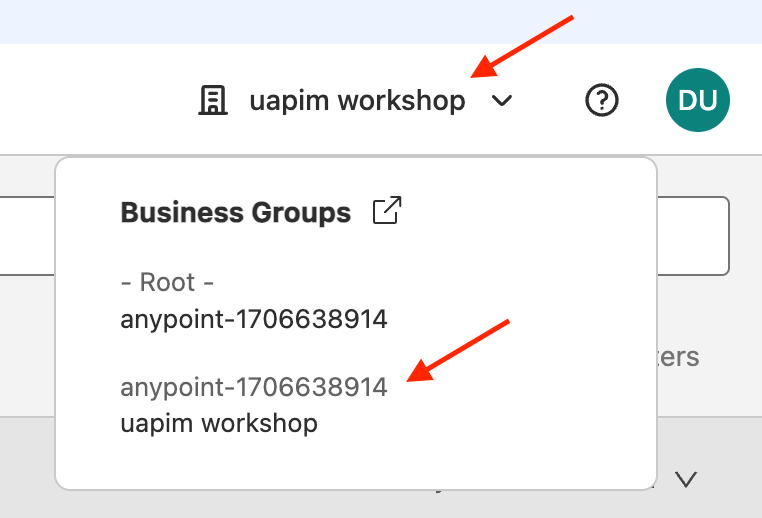Image resolution: width=762 pixels, height=518 pixels.
Task: Click the building icon beside uapim workshop
Action: click(212, 101)
